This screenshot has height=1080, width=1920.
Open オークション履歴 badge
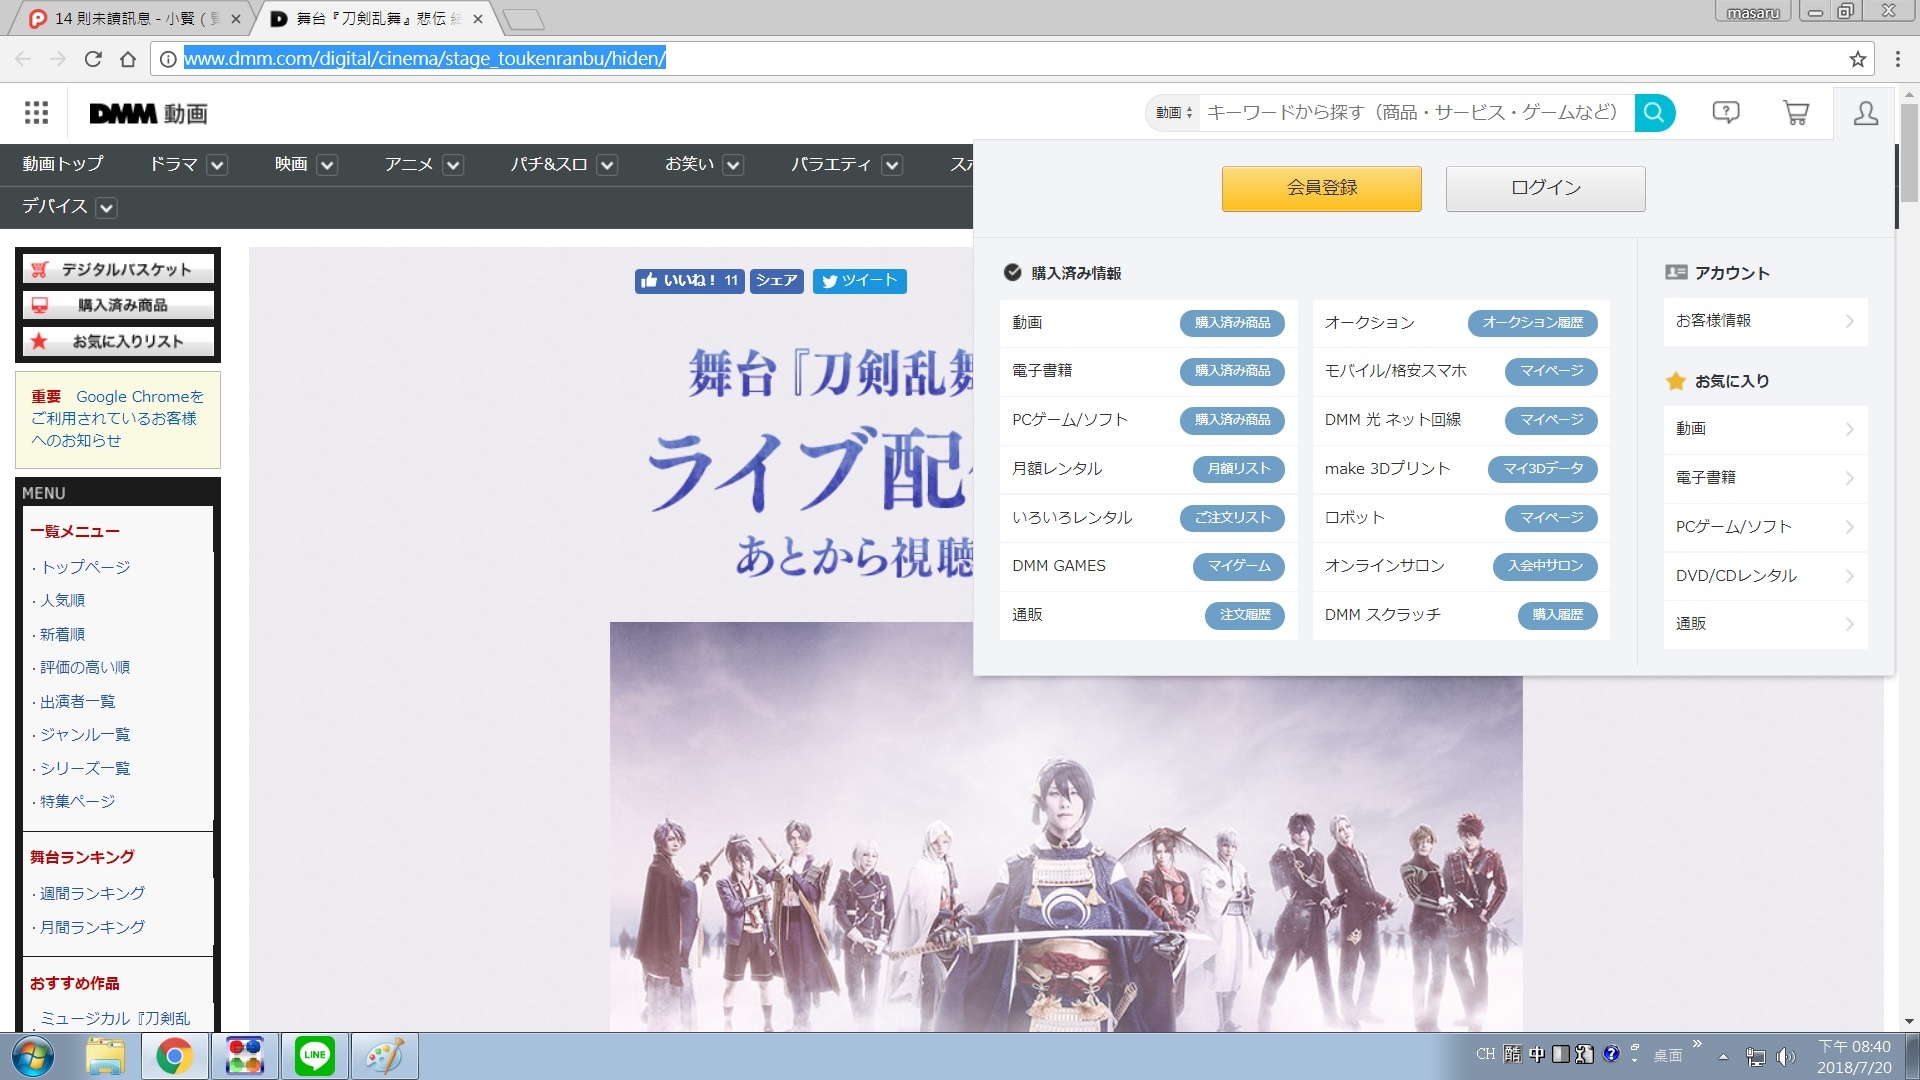(1532, 323)
